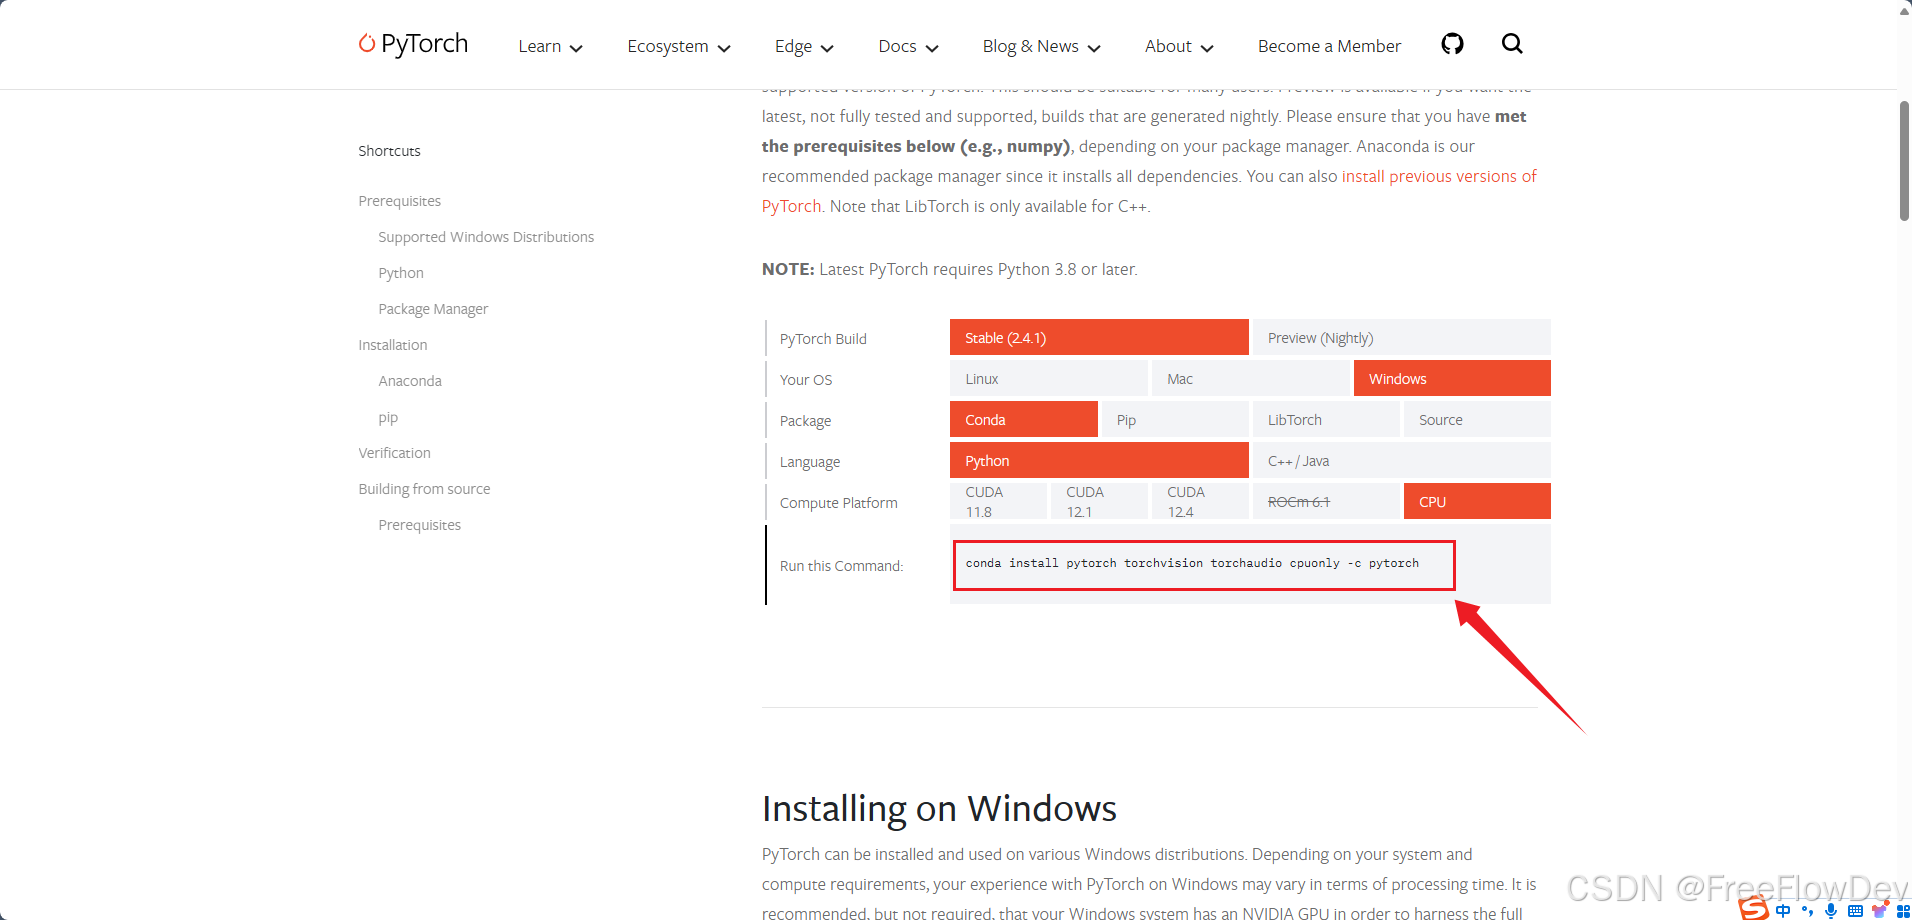Go to Package Manager shortcut
This screenshot has width=1912, height=920.
[x=433, y=309]
